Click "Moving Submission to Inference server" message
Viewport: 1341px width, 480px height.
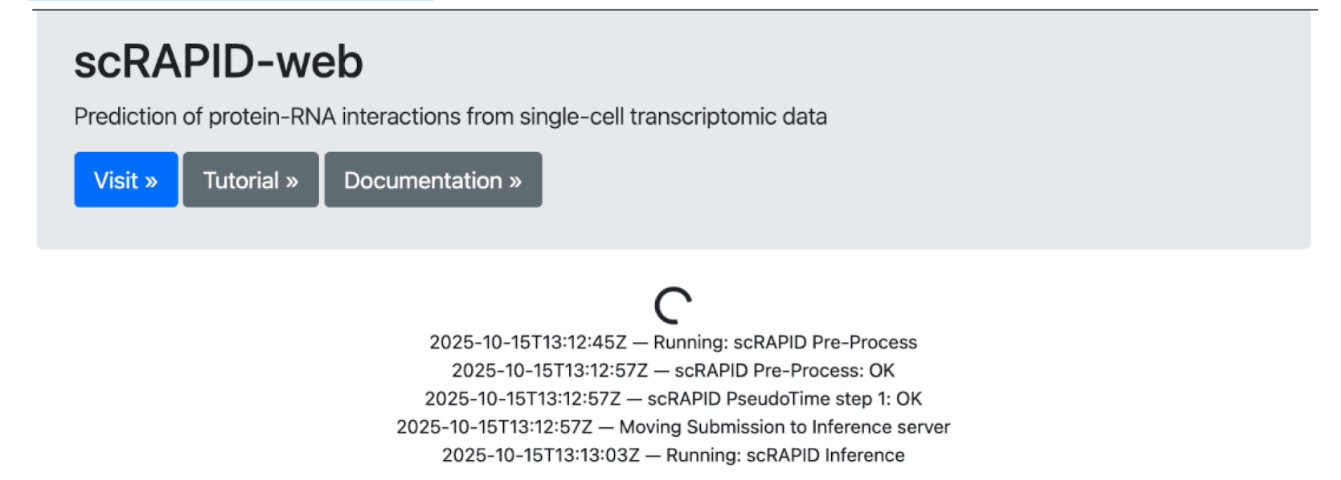pyautogui.click(x=785, y=427)
